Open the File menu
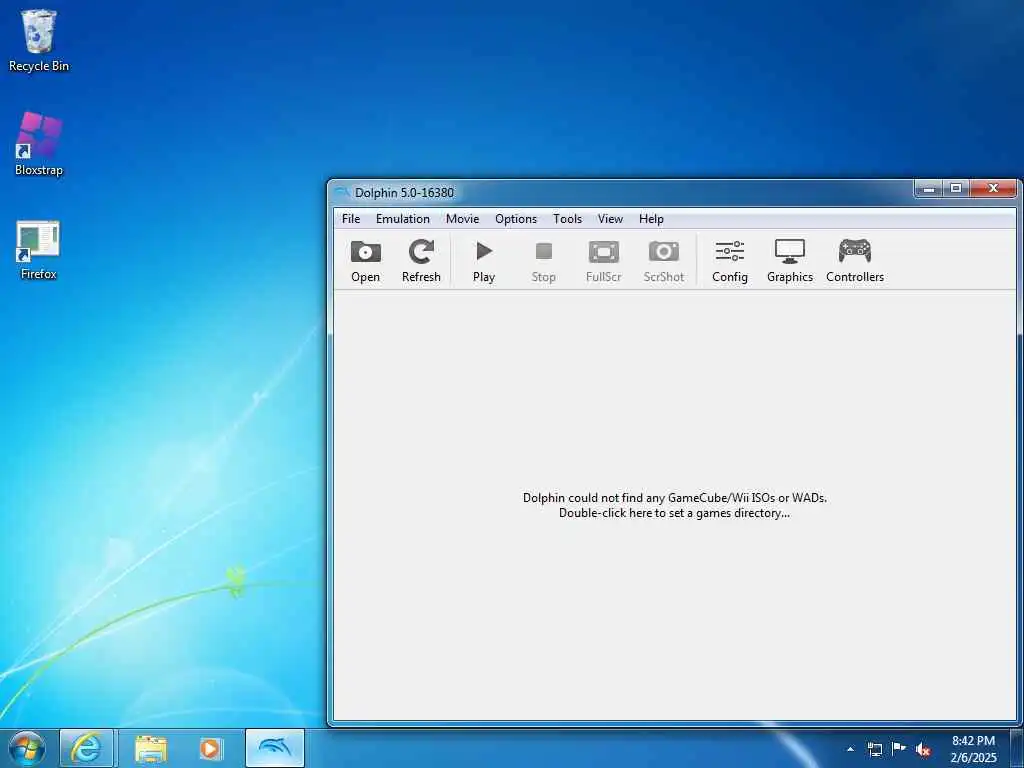 (351, 219)
